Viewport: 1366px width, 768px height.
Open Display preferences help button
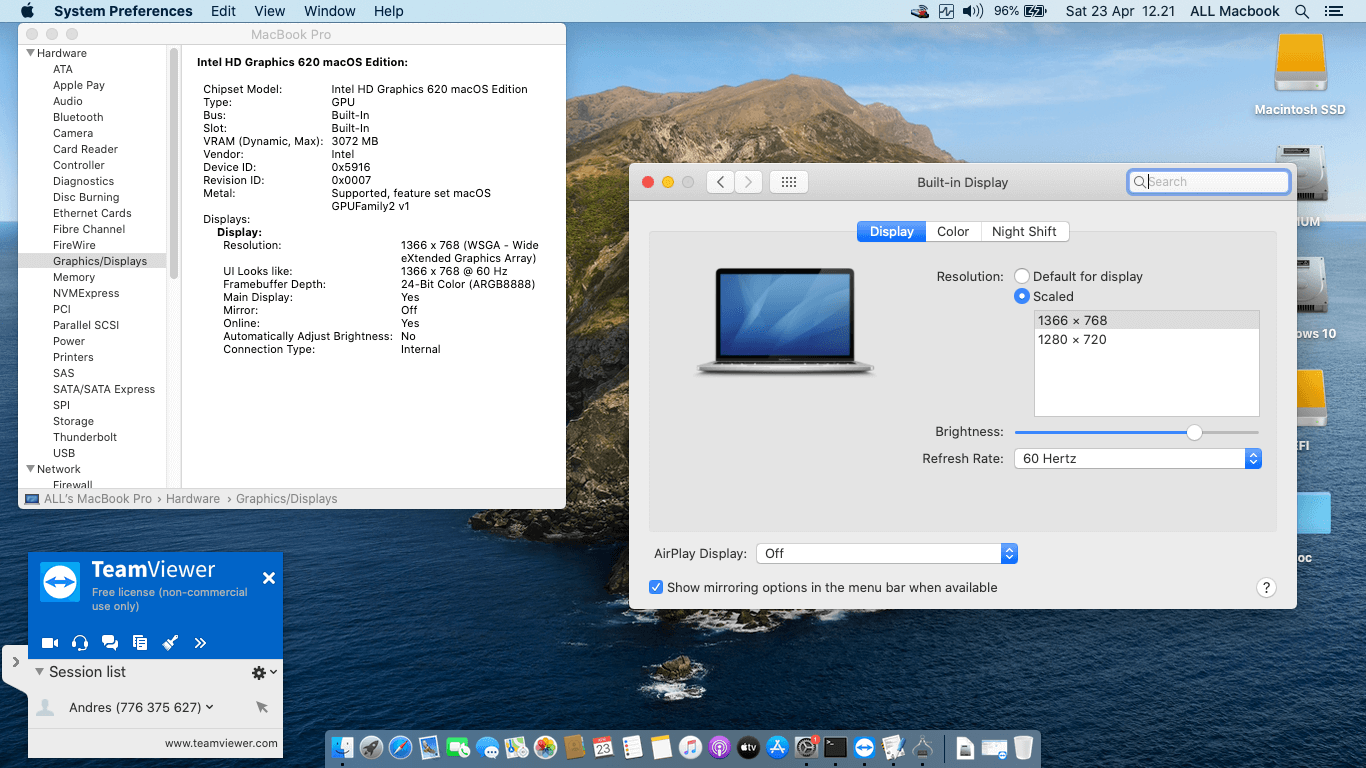(1266, 587)
